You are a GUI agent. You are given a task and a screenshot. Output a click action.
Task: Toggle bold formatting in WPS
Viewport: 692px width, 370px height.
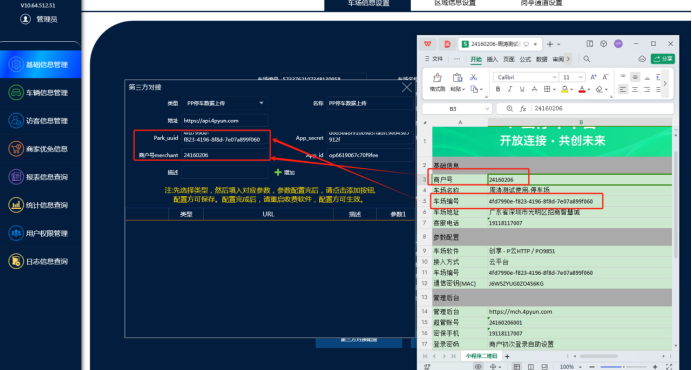[498, 89]
